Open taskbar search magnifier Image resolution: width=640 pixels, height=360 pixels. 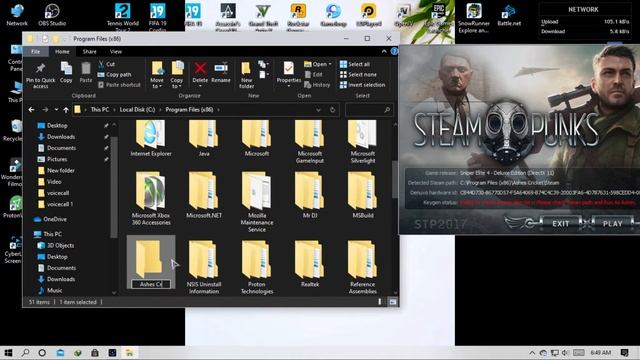(x=25, y=353)
